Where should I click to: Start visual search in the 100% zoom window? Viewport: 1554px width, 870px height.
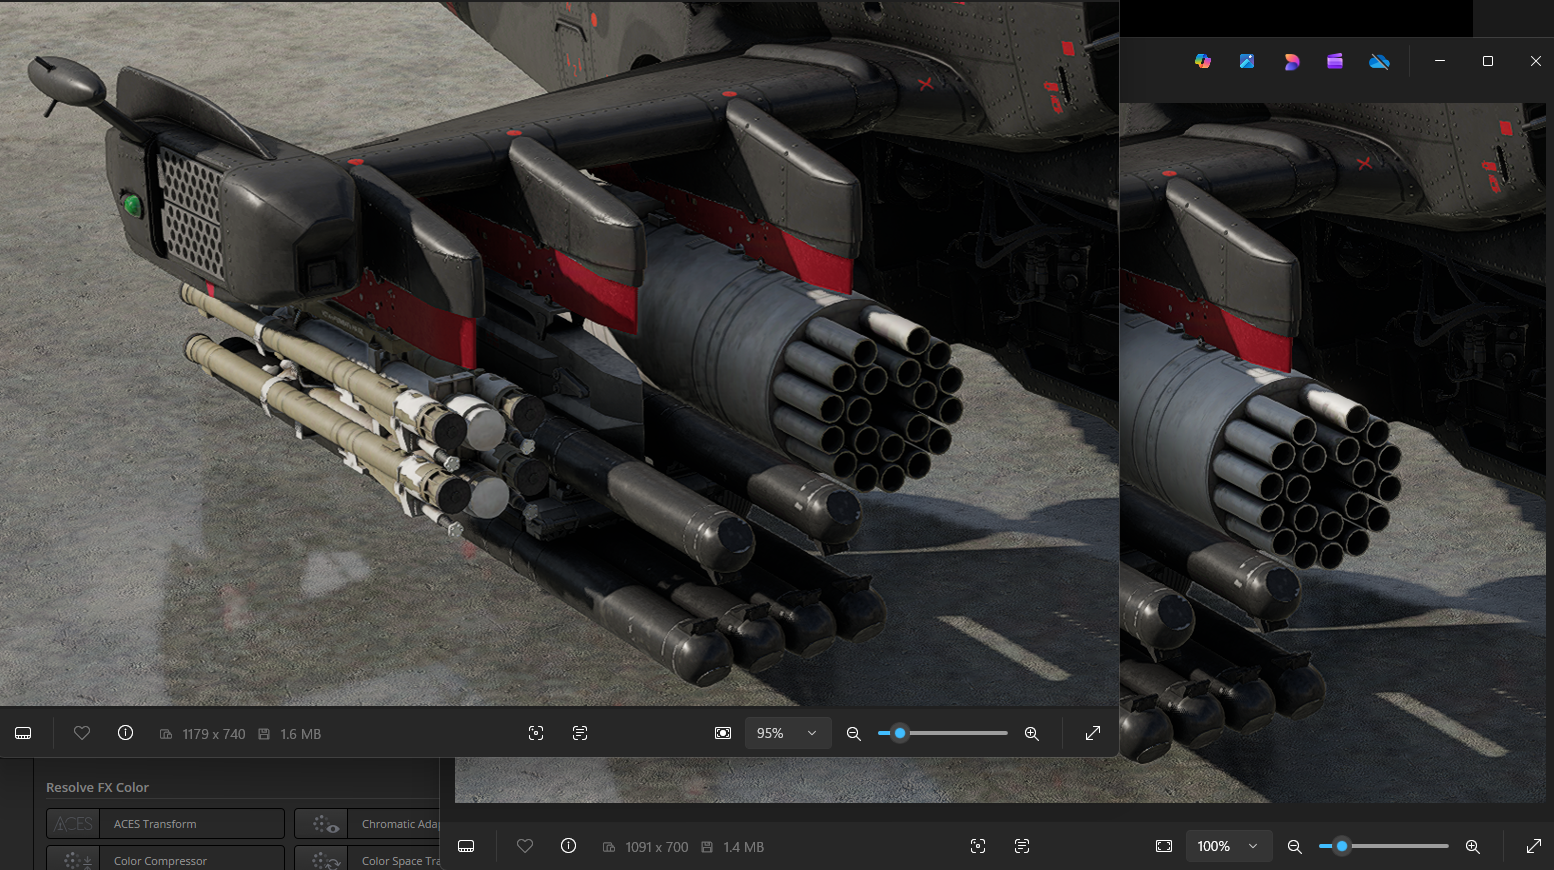(x=978, y=846)
